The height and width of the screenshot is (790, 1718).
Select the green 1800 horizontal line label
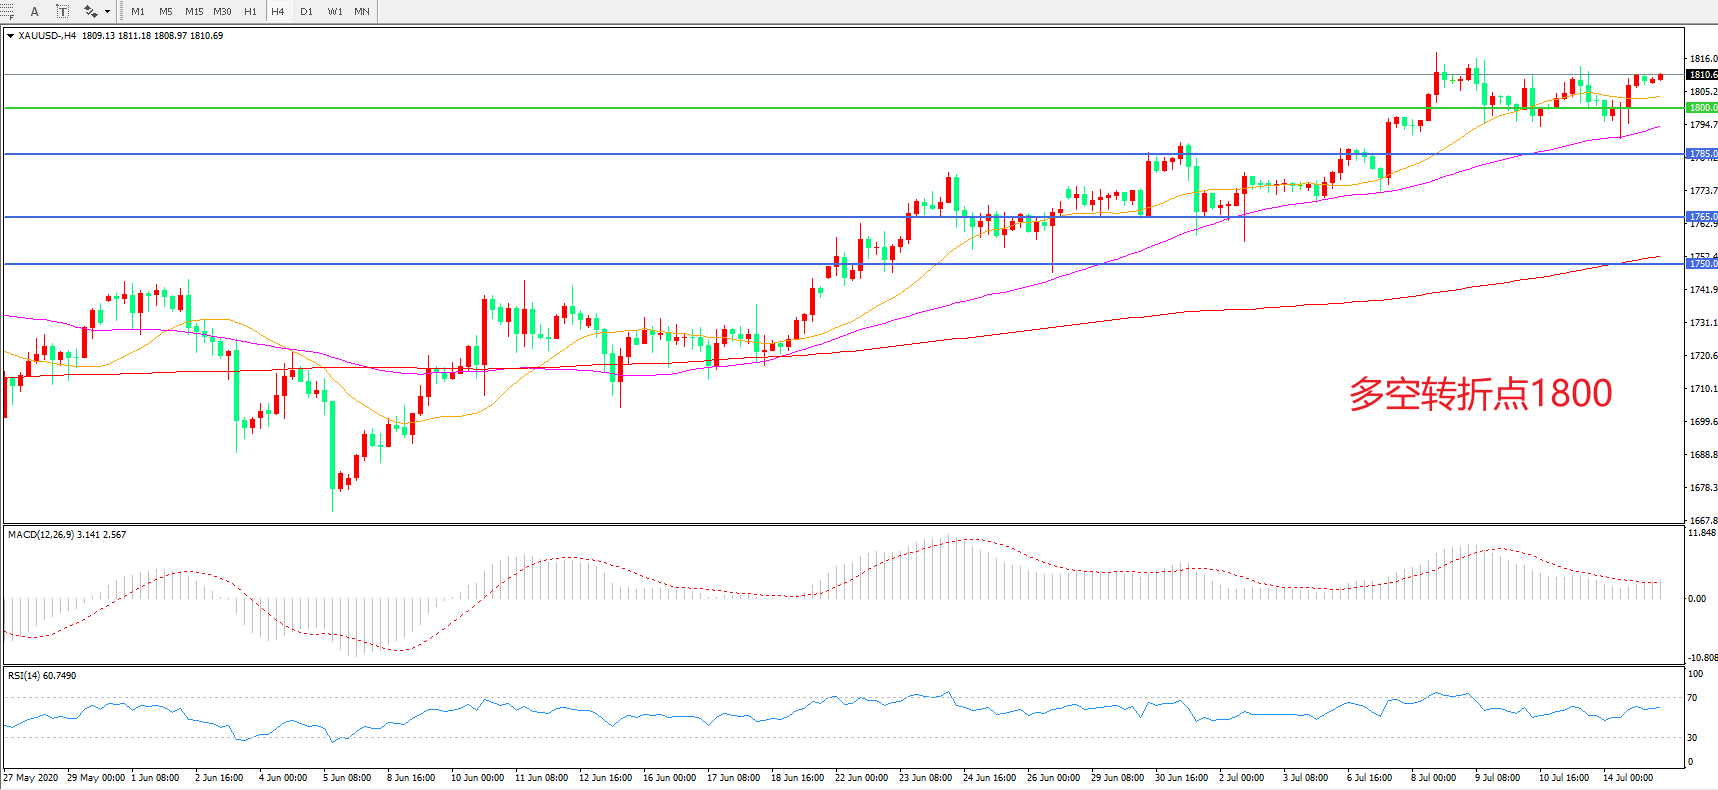(1702, 108)
